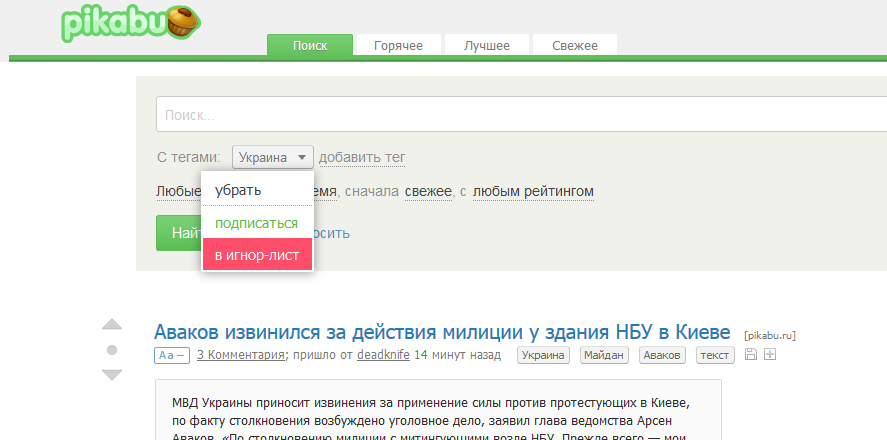Viewport: 887px width, 440px height.
Task: Downvote the Avakov post with down arrow
Action: [112, 375]
